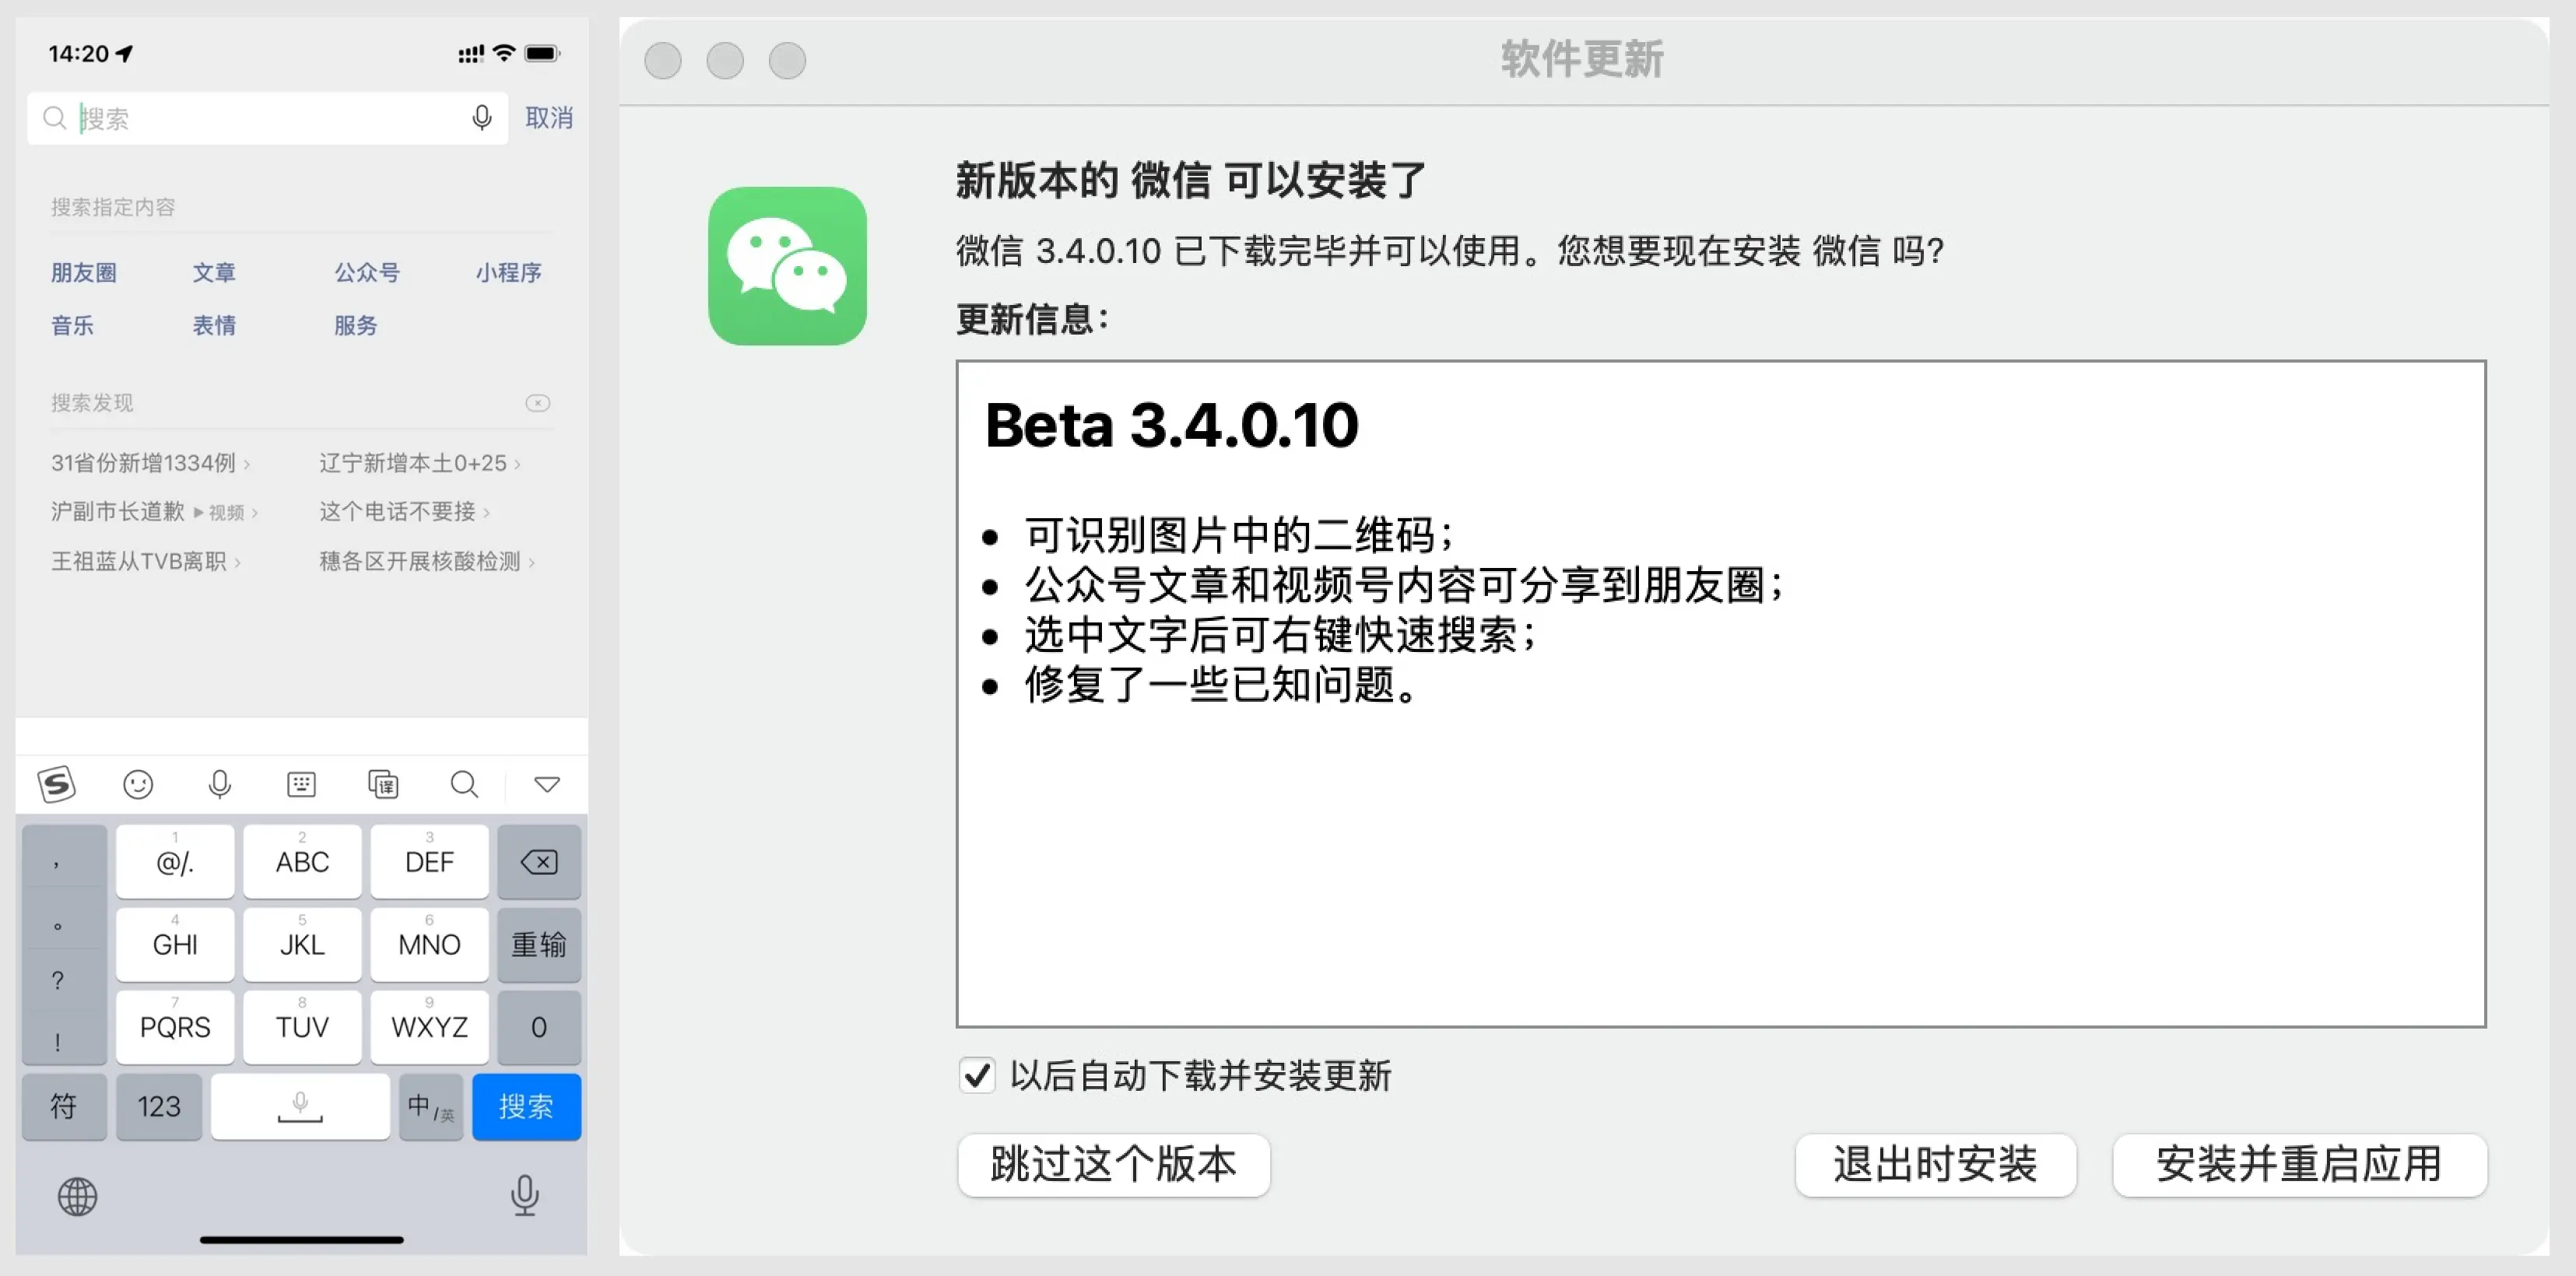Select the 小程序 search category

click(508, 272)
